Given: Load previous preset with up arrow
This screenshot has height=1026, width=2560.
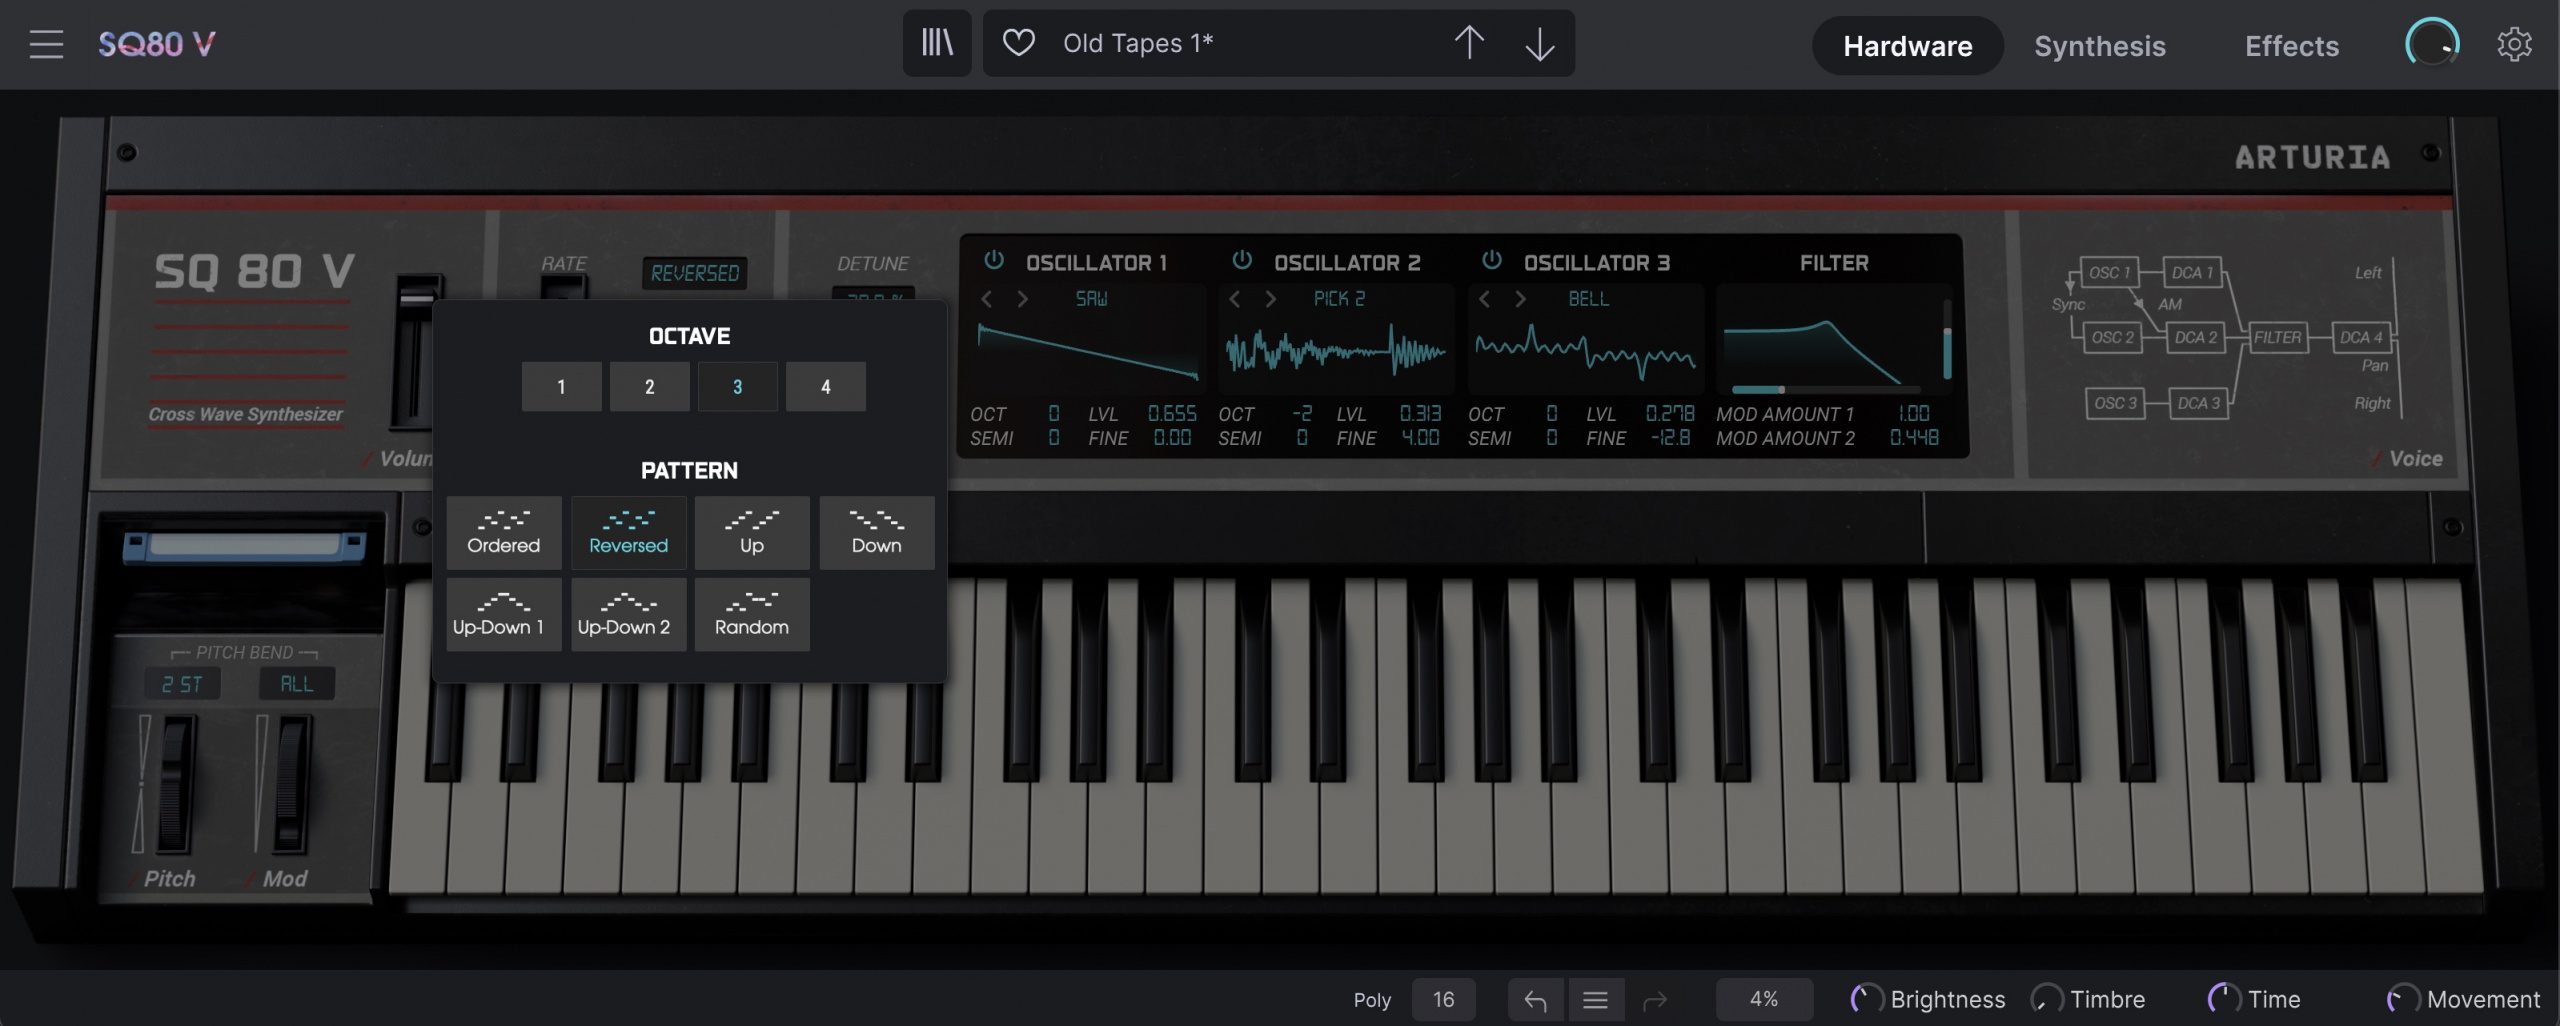Looking at the screenshot, I should click(1469, 43).
